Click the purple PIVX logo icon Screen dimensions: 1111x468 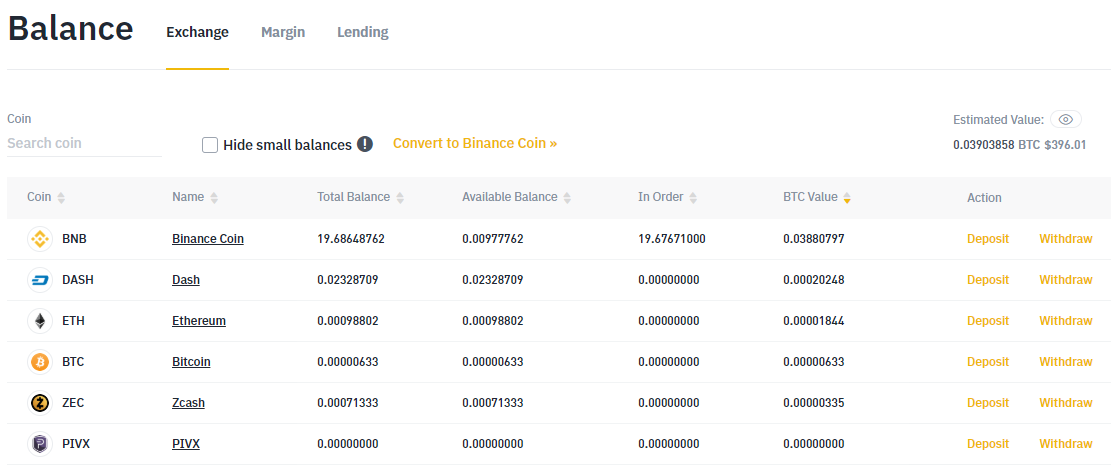[x=40, y=444]
